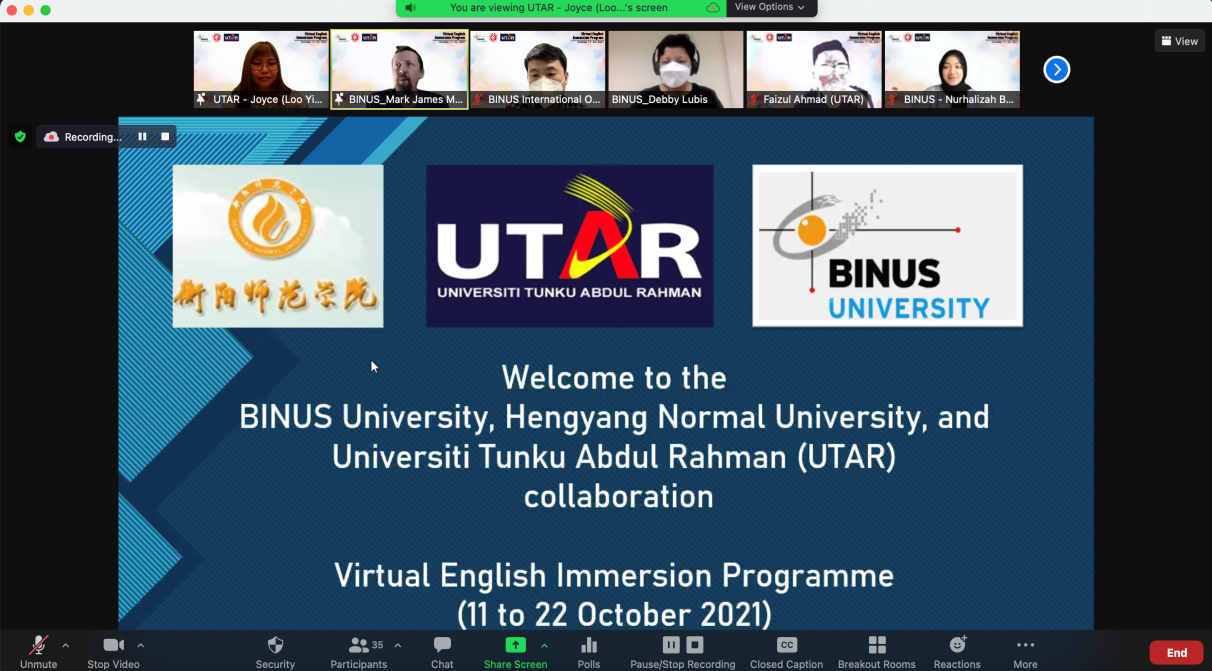
Task: Open the Security shield options
Action: pyautogui.click(x=275, y=646)
